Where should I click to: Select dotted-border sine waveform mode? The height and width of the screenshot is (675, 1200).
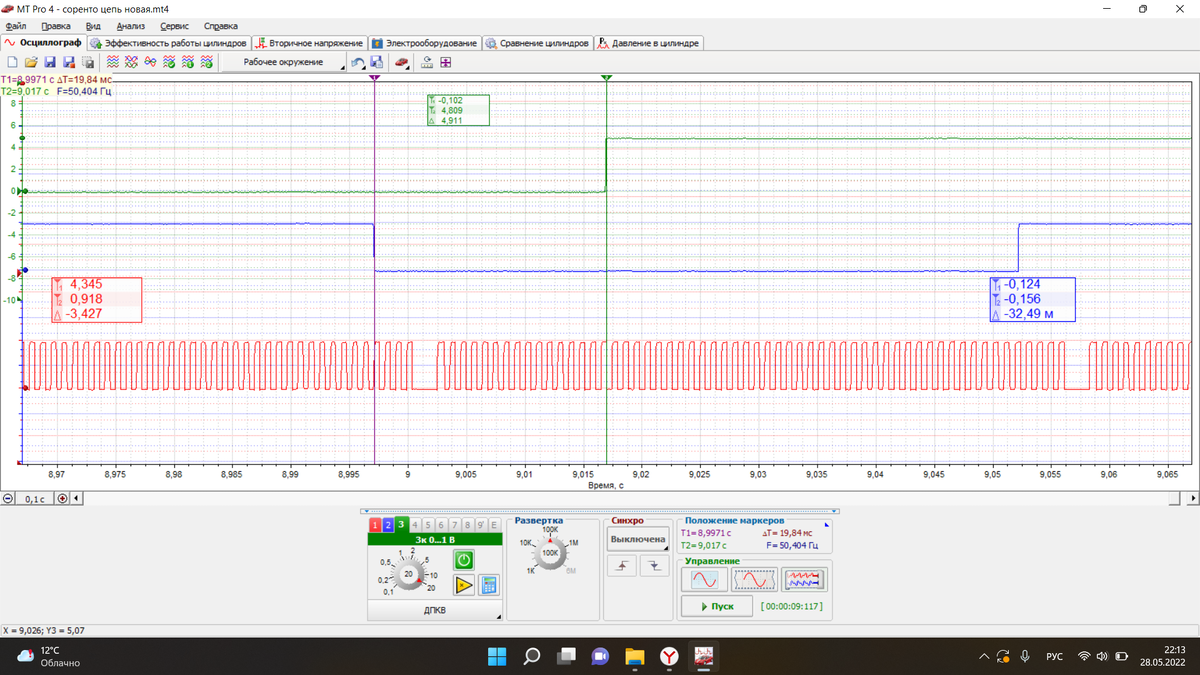[754, 580]
